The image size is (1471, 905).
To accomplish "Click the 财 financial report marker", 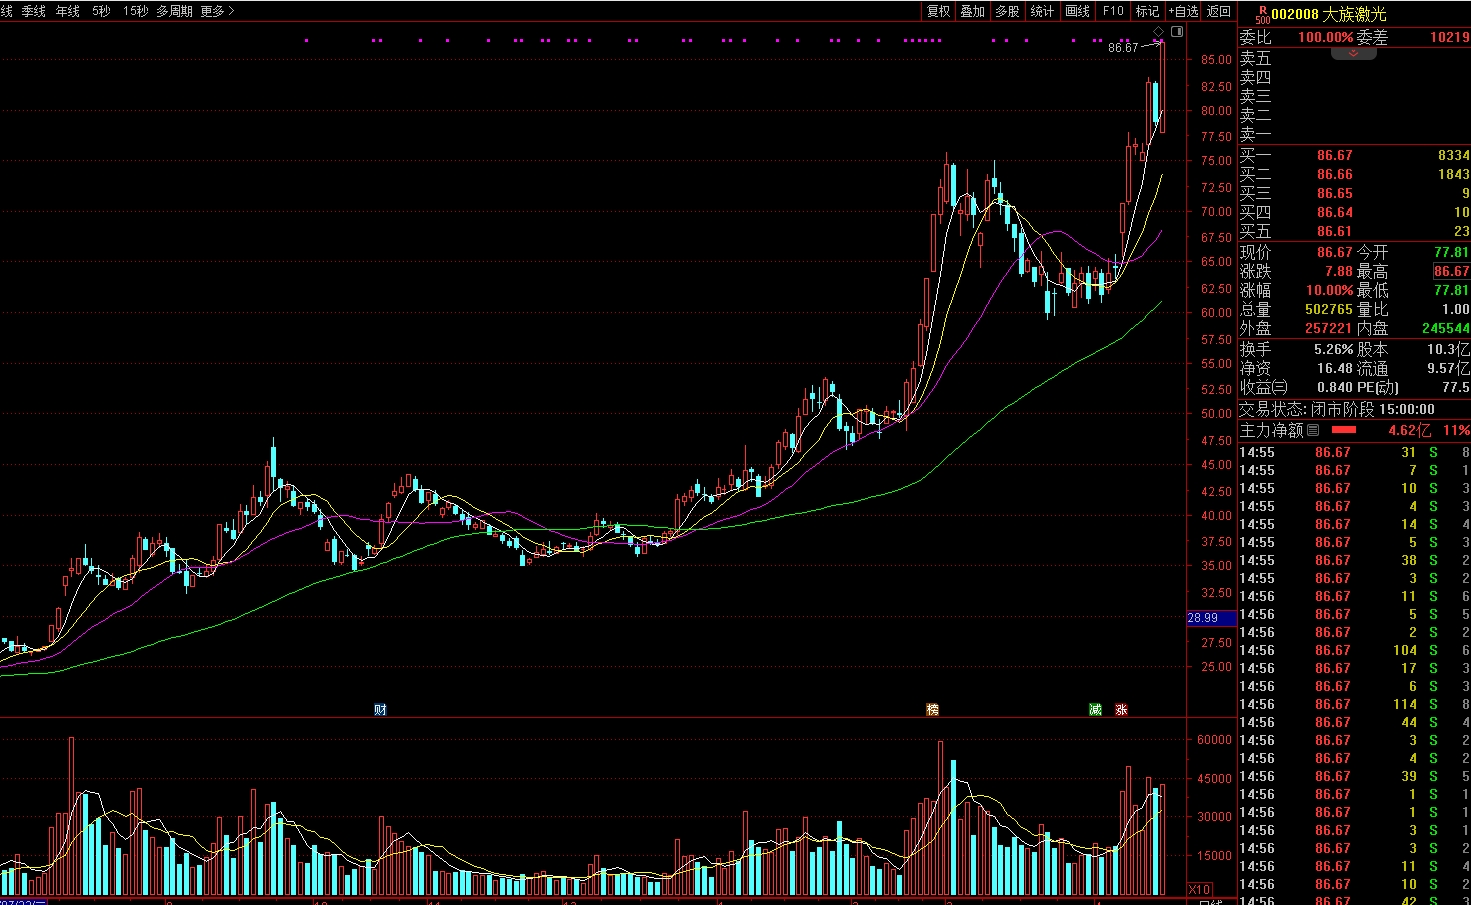I will [380, 710].
